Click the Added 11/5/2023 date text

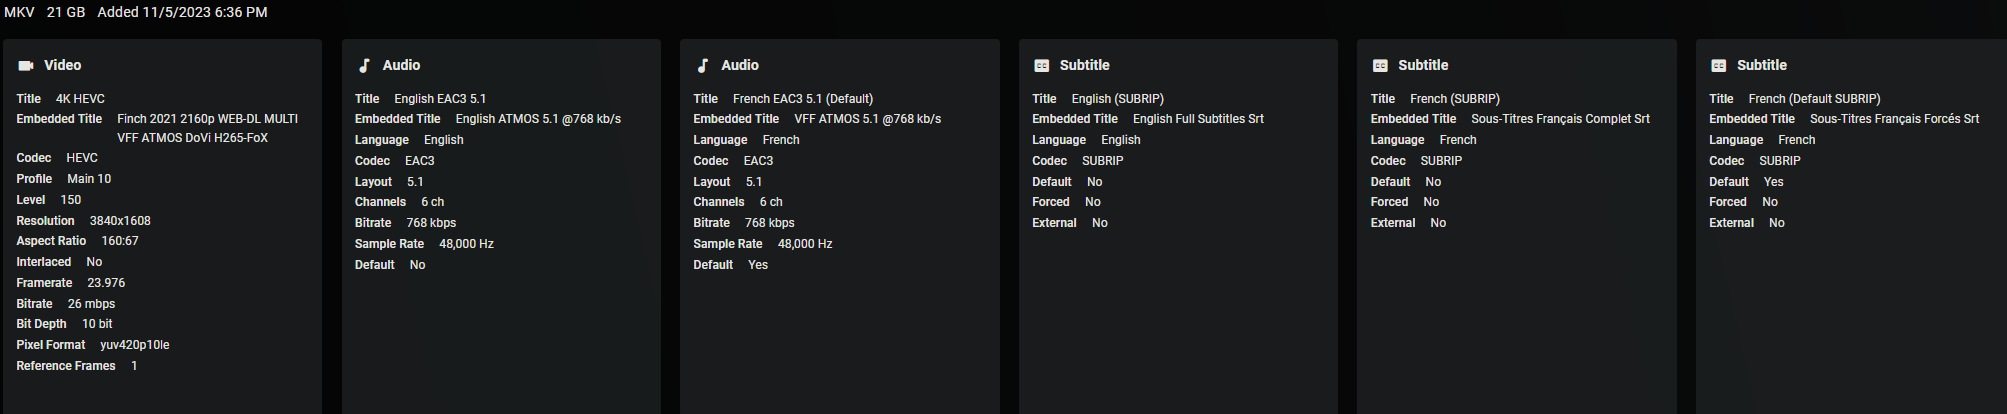tap(182, 12)
